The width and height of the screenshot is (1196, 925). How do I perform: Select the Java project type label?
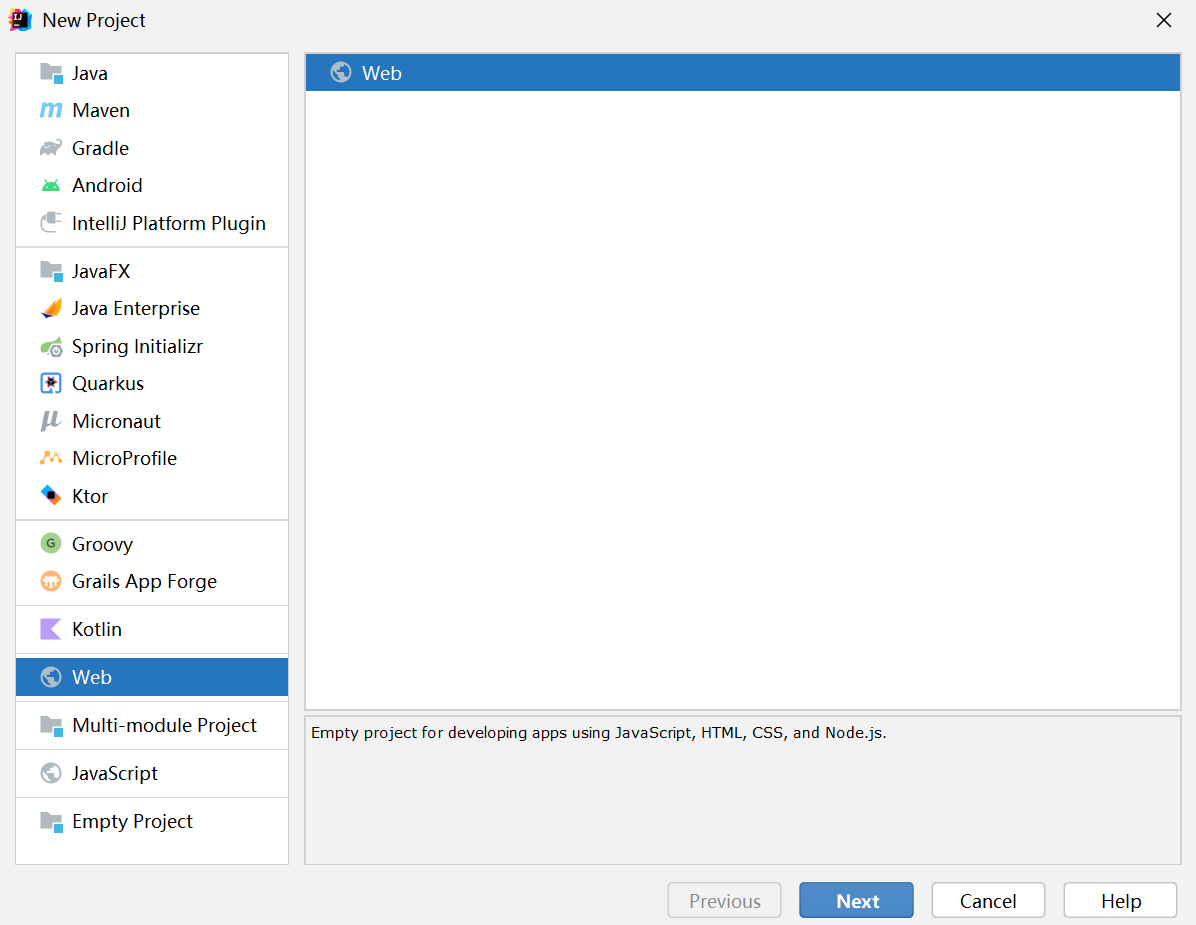tap(90, 73)
